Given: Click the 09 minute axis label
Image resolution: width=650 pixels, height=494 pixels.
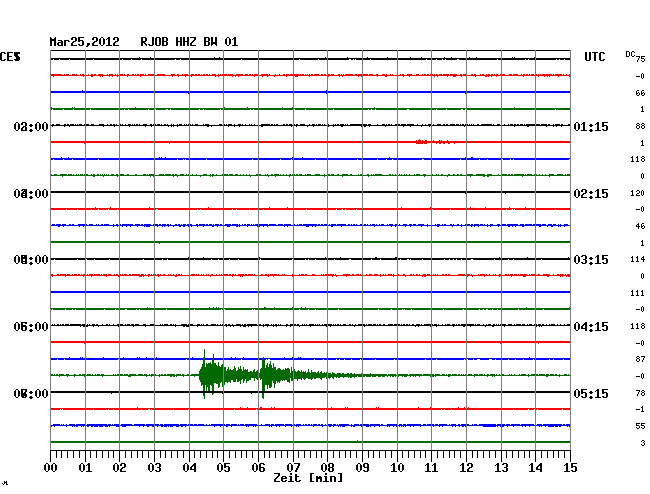Looking at the screenshot, I should [362, 468].
